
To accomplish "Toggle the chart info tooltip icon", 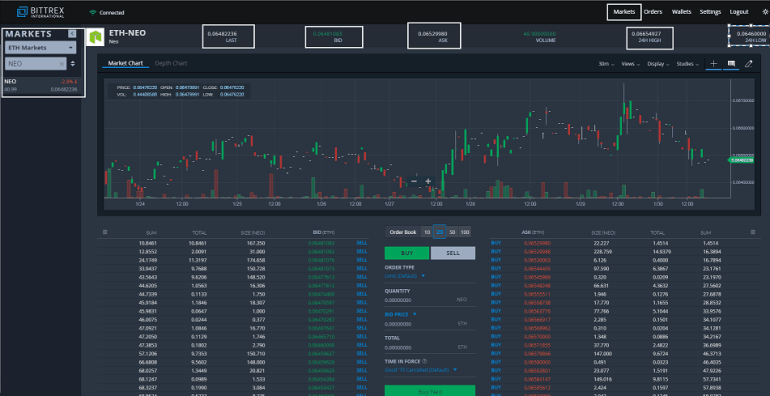I will [731, 64].
